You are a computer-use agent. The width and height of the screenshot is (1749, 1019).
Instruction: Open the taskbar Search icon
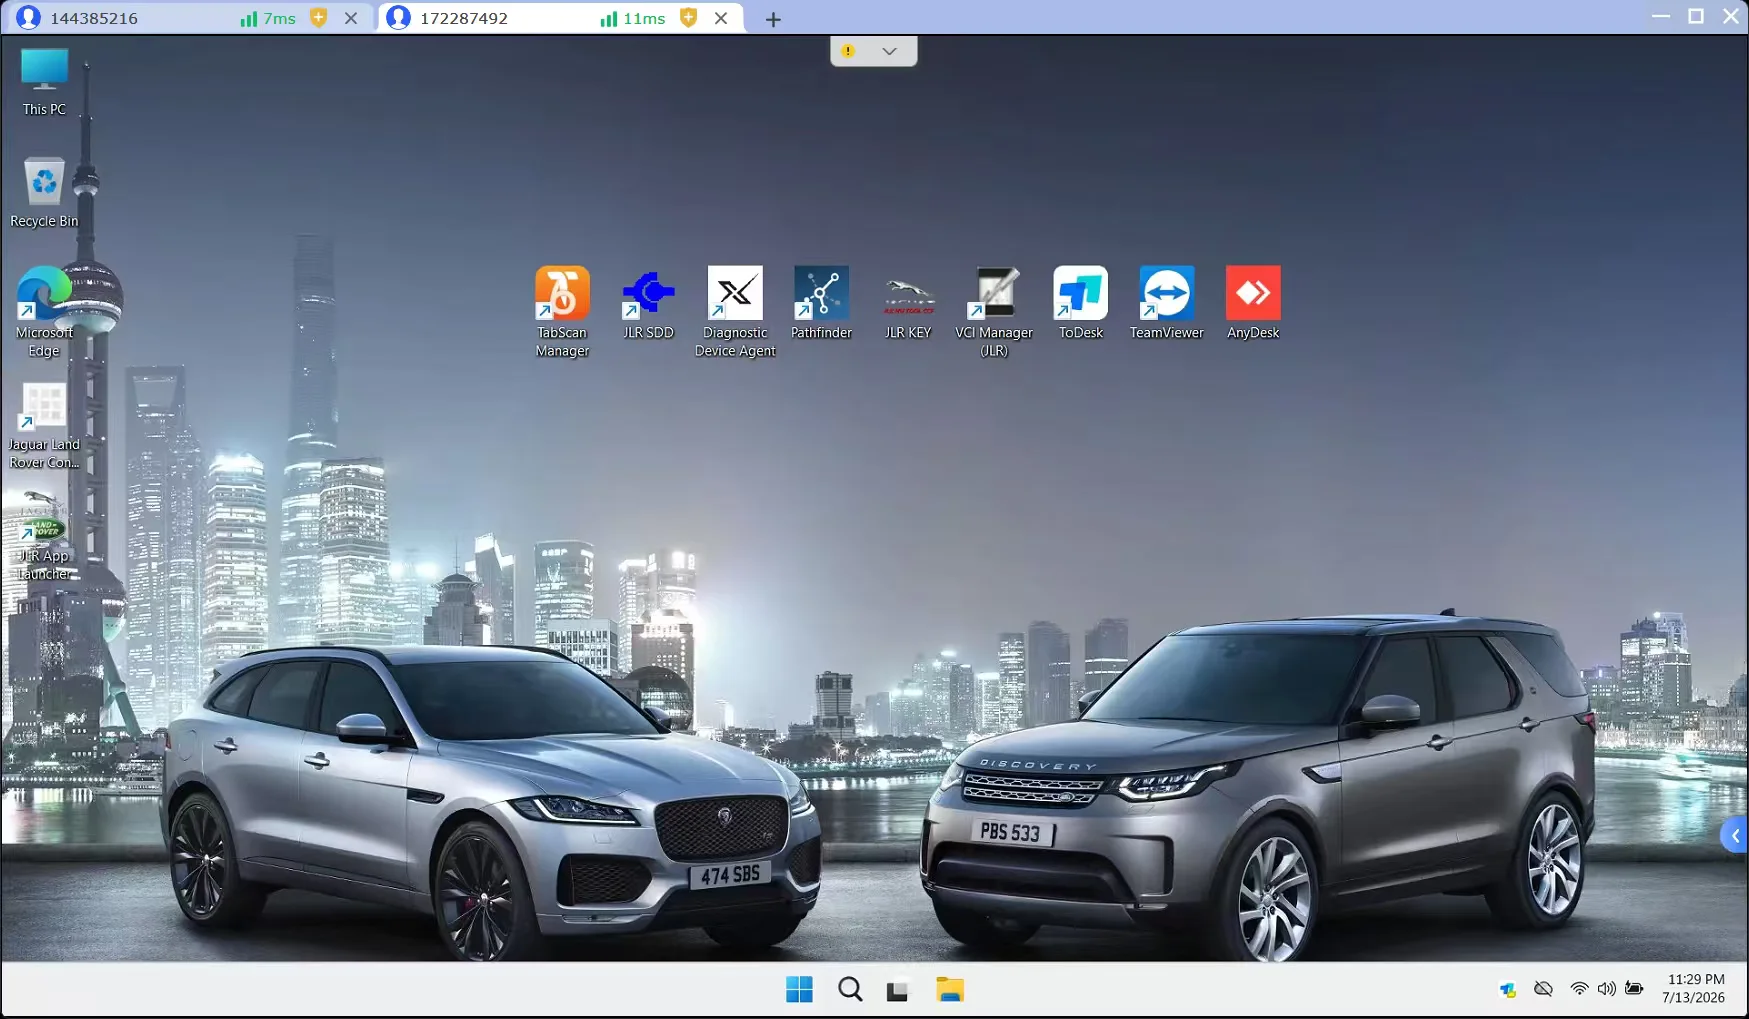pyautogui.click(x=850, y=990)
